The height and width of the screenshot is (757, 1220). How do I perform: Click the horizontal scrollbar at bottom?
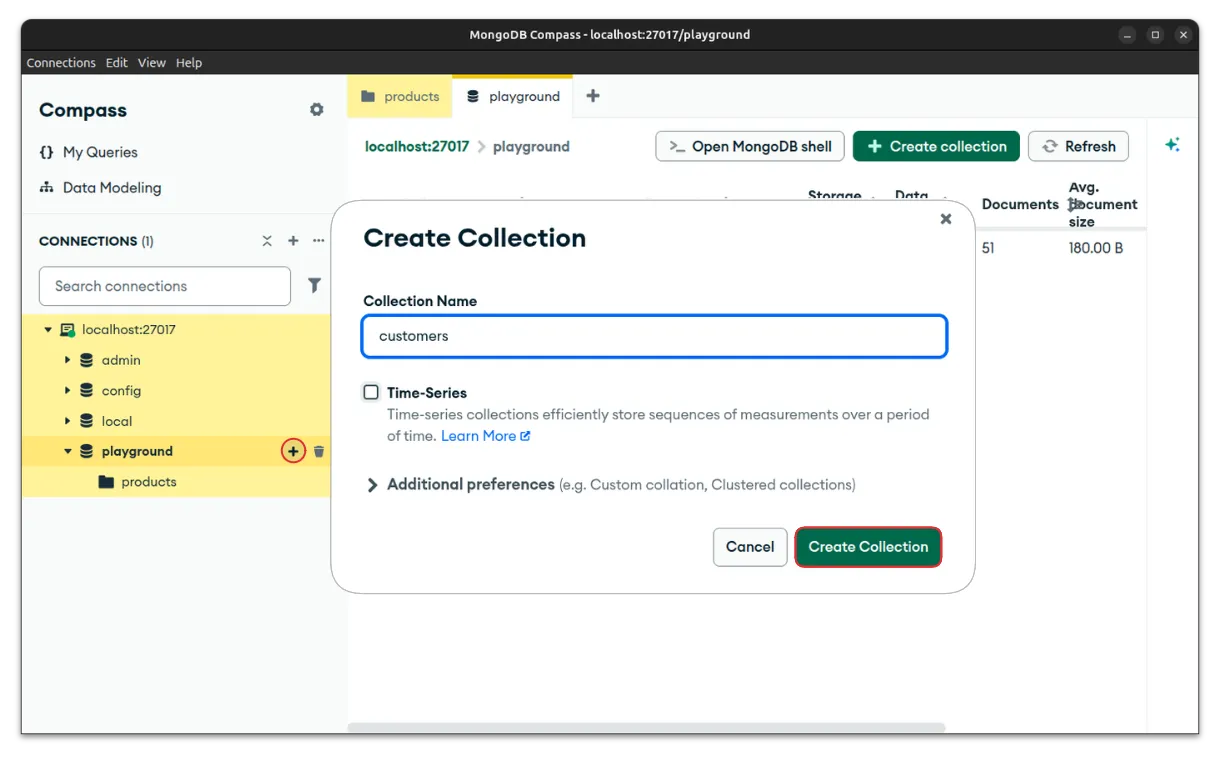(x=646, y=727)
